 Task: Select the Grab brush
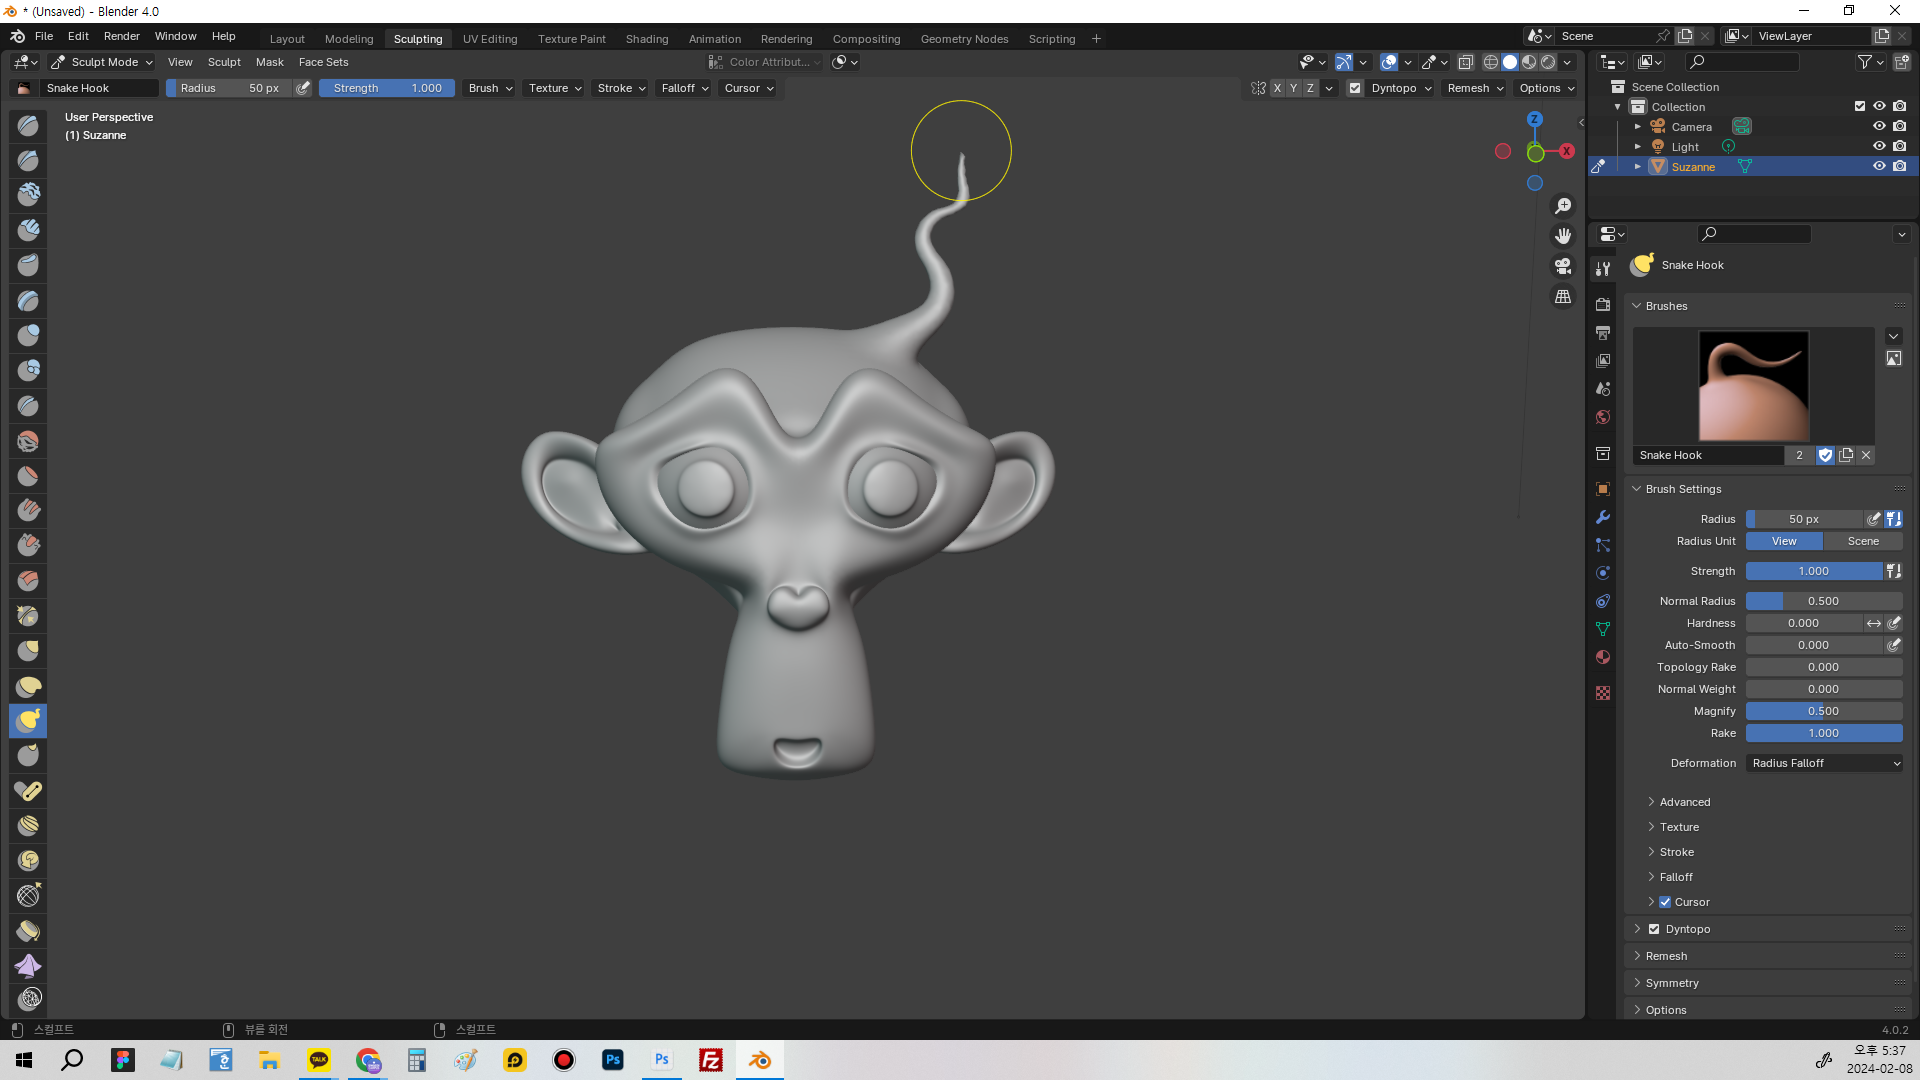[28, 651]
